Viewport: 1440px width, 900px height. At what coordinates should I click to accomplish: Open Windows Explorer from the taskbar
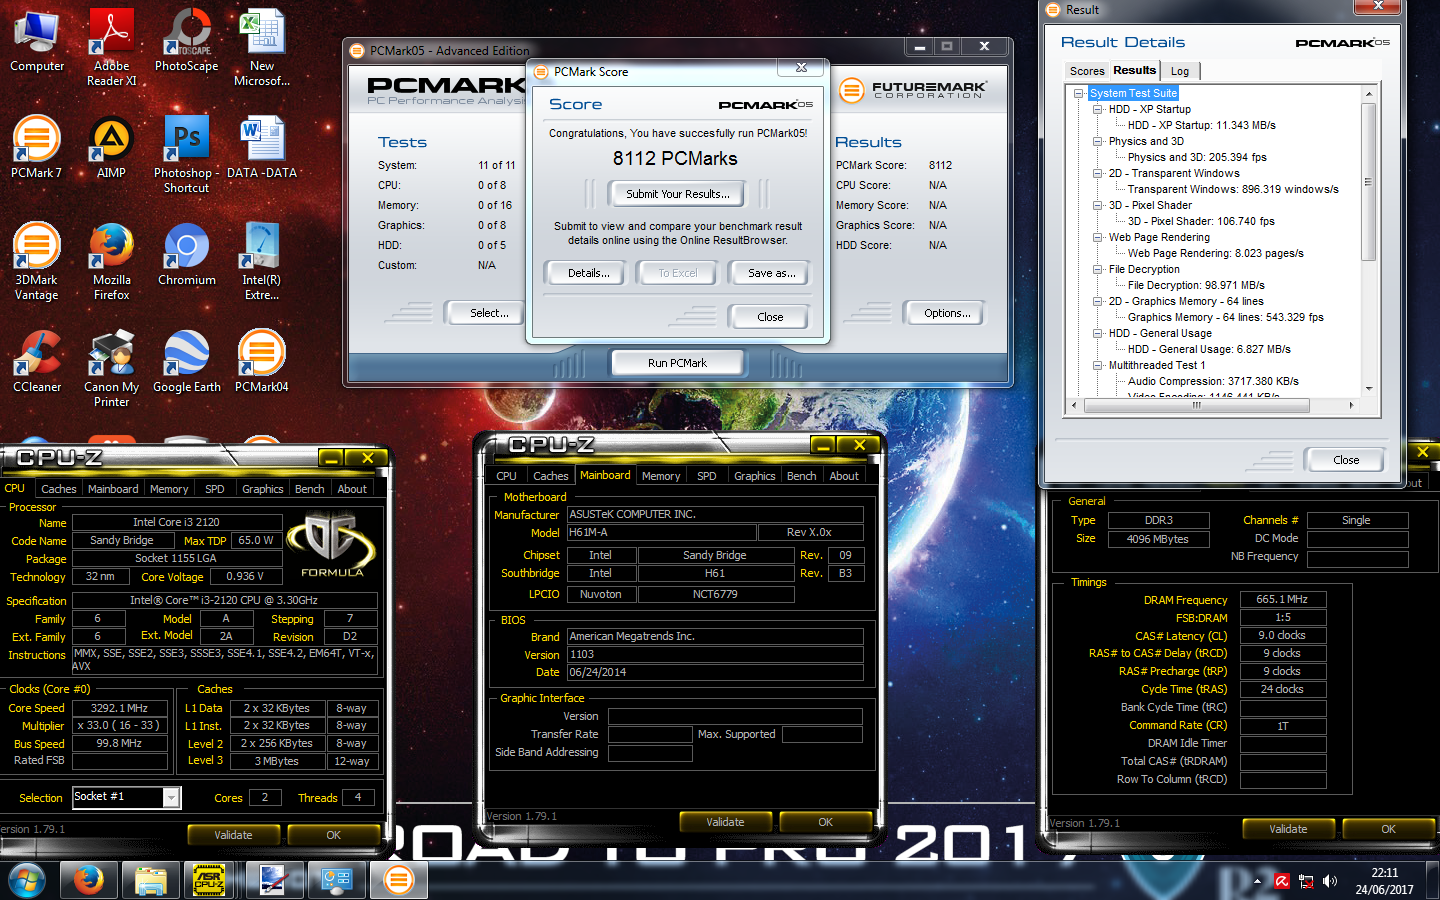tap(150, 880)
